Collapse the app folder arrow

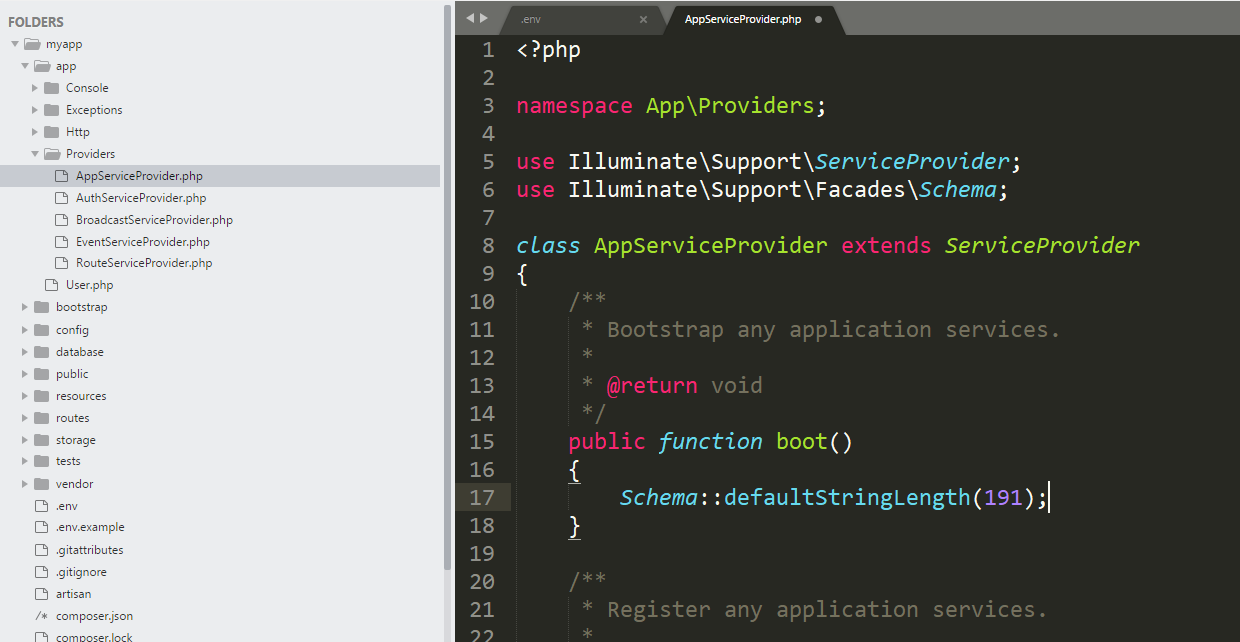25,66
